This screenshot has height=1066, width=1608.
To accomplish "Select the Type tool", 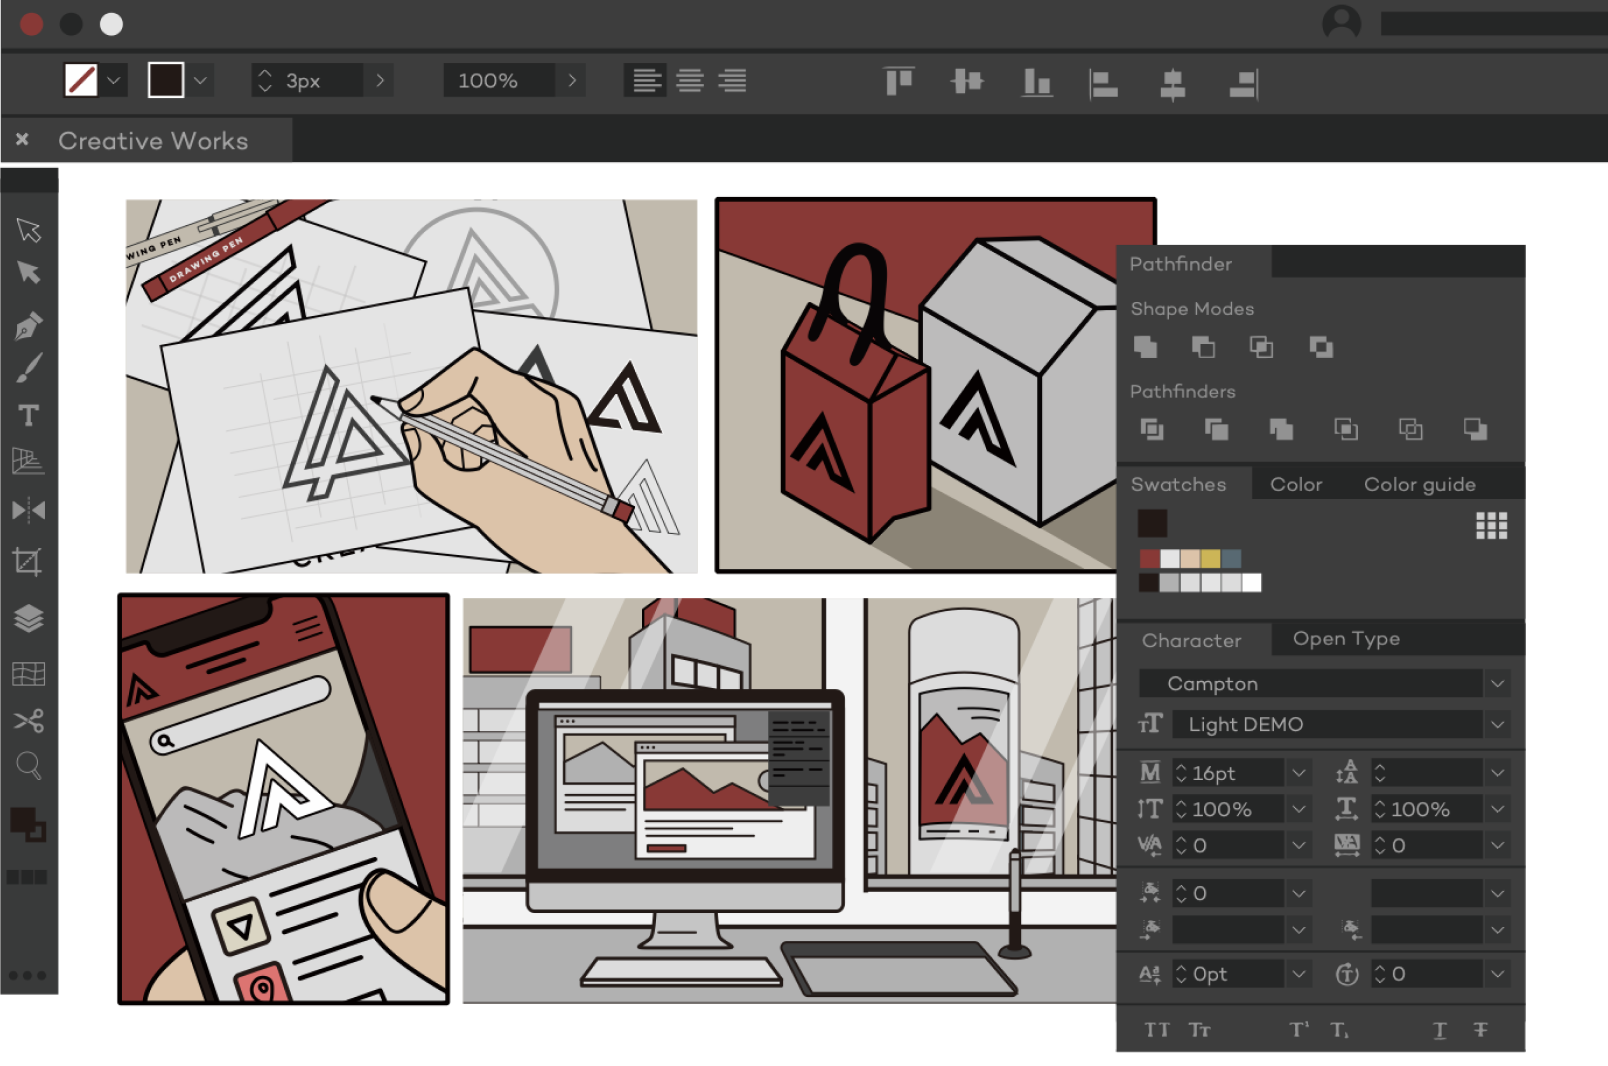I will click(28, 415).
